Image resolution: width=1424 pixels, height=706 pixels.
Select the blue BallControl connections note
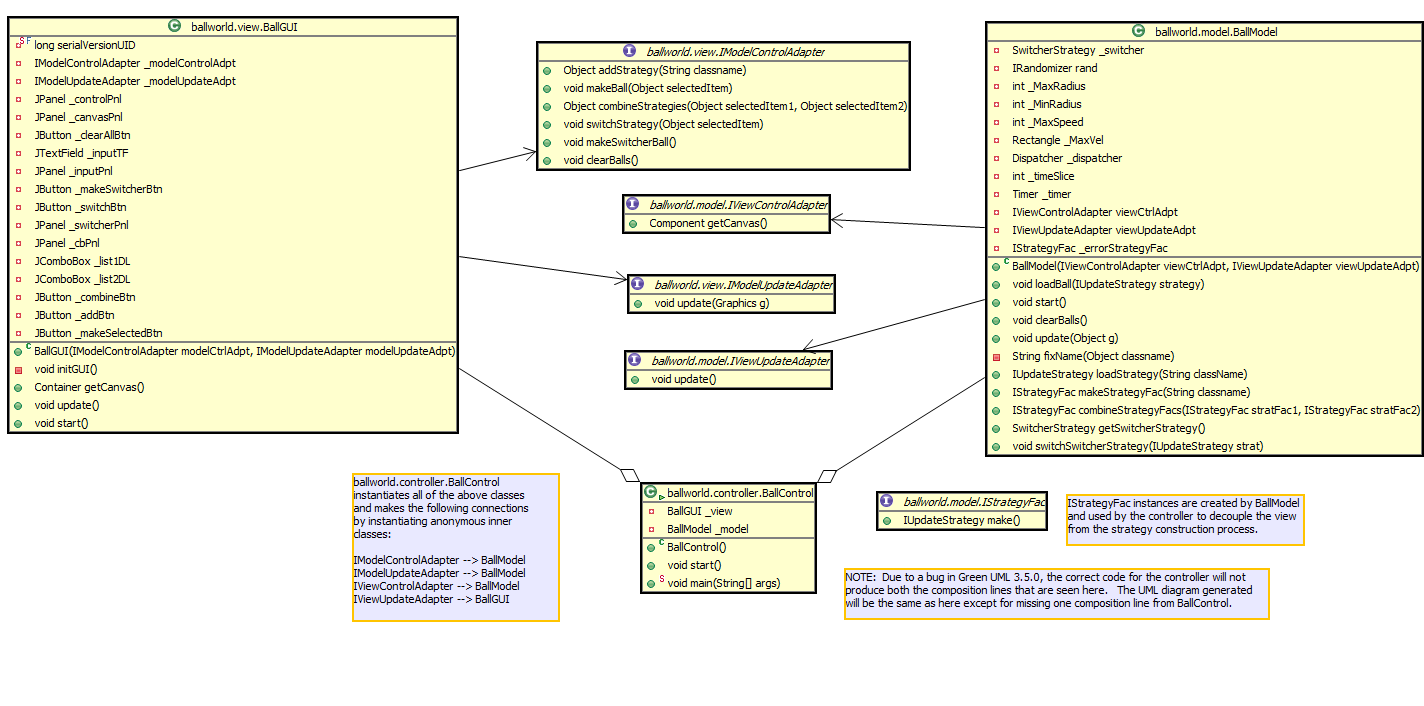455,547
